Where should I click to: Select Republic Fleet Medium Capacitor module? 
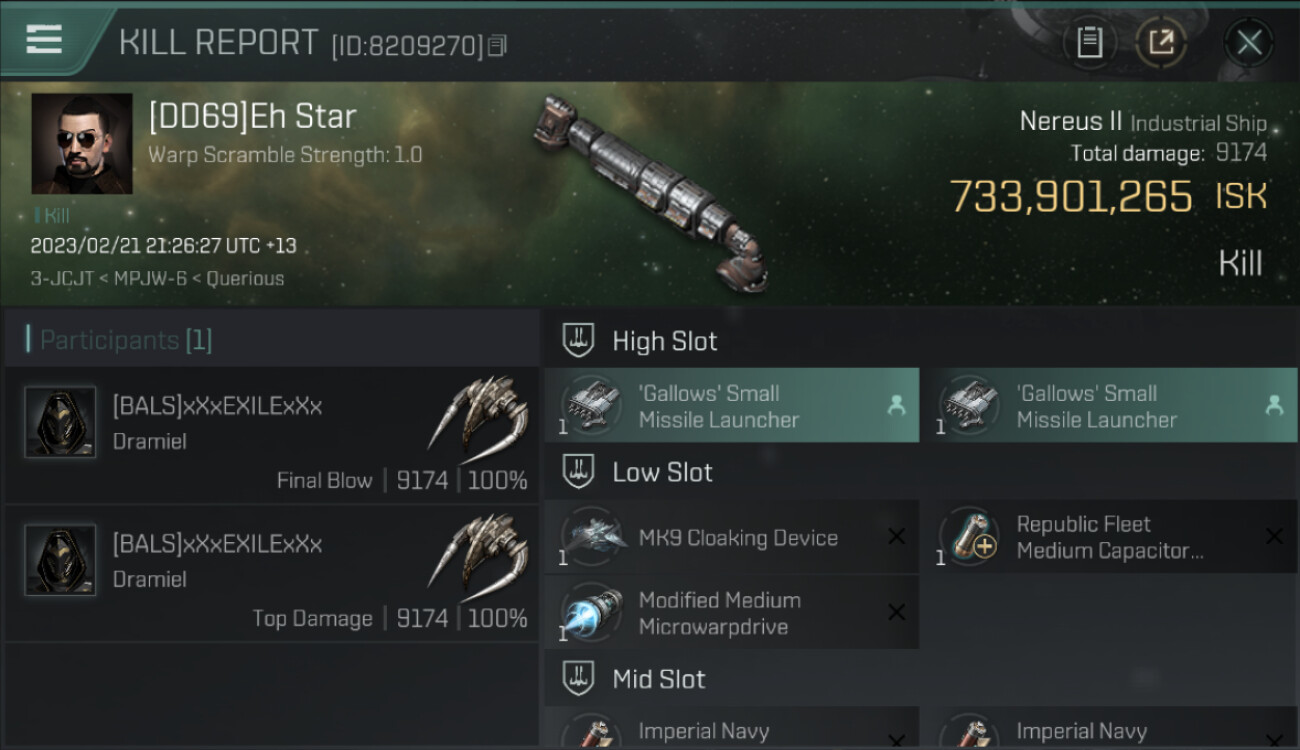[1108, 538]
